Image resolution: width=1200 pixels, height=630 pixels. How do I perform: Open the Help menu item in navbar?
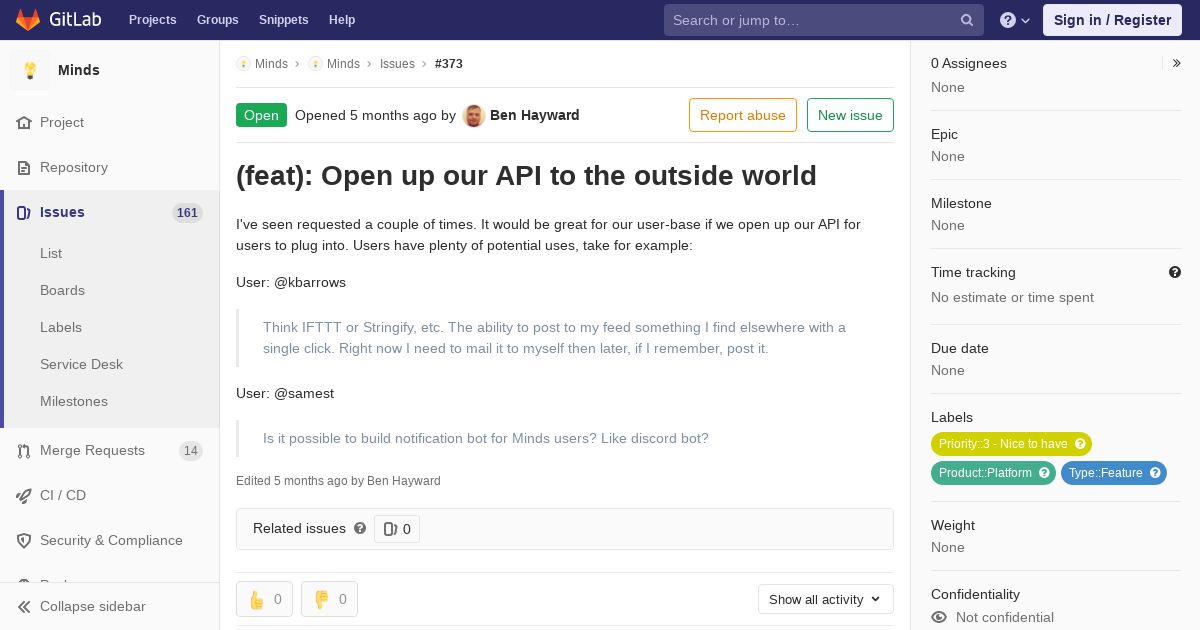(x=342, y=20)
